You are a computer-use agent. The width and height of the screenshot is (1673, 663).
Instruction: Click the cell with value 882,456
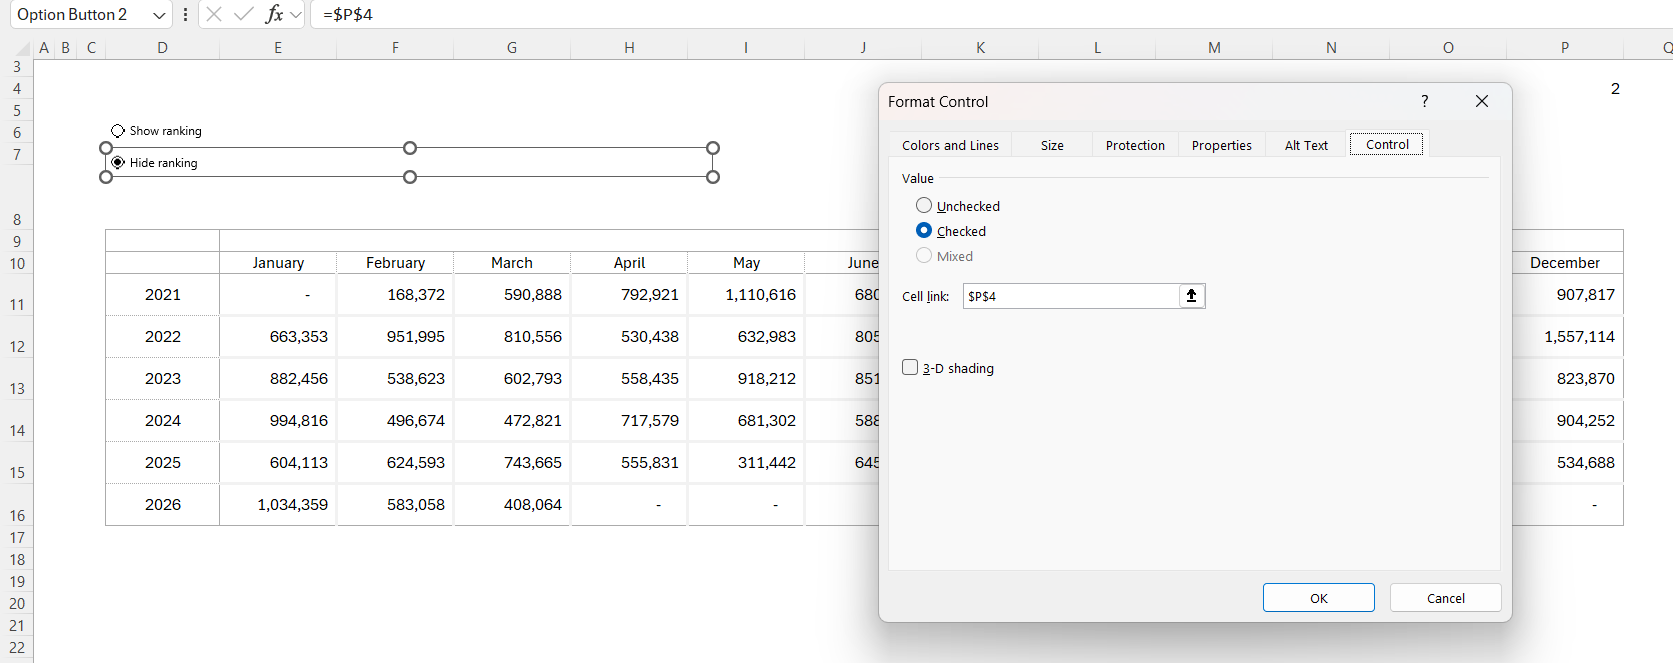(x=278, y=378)
